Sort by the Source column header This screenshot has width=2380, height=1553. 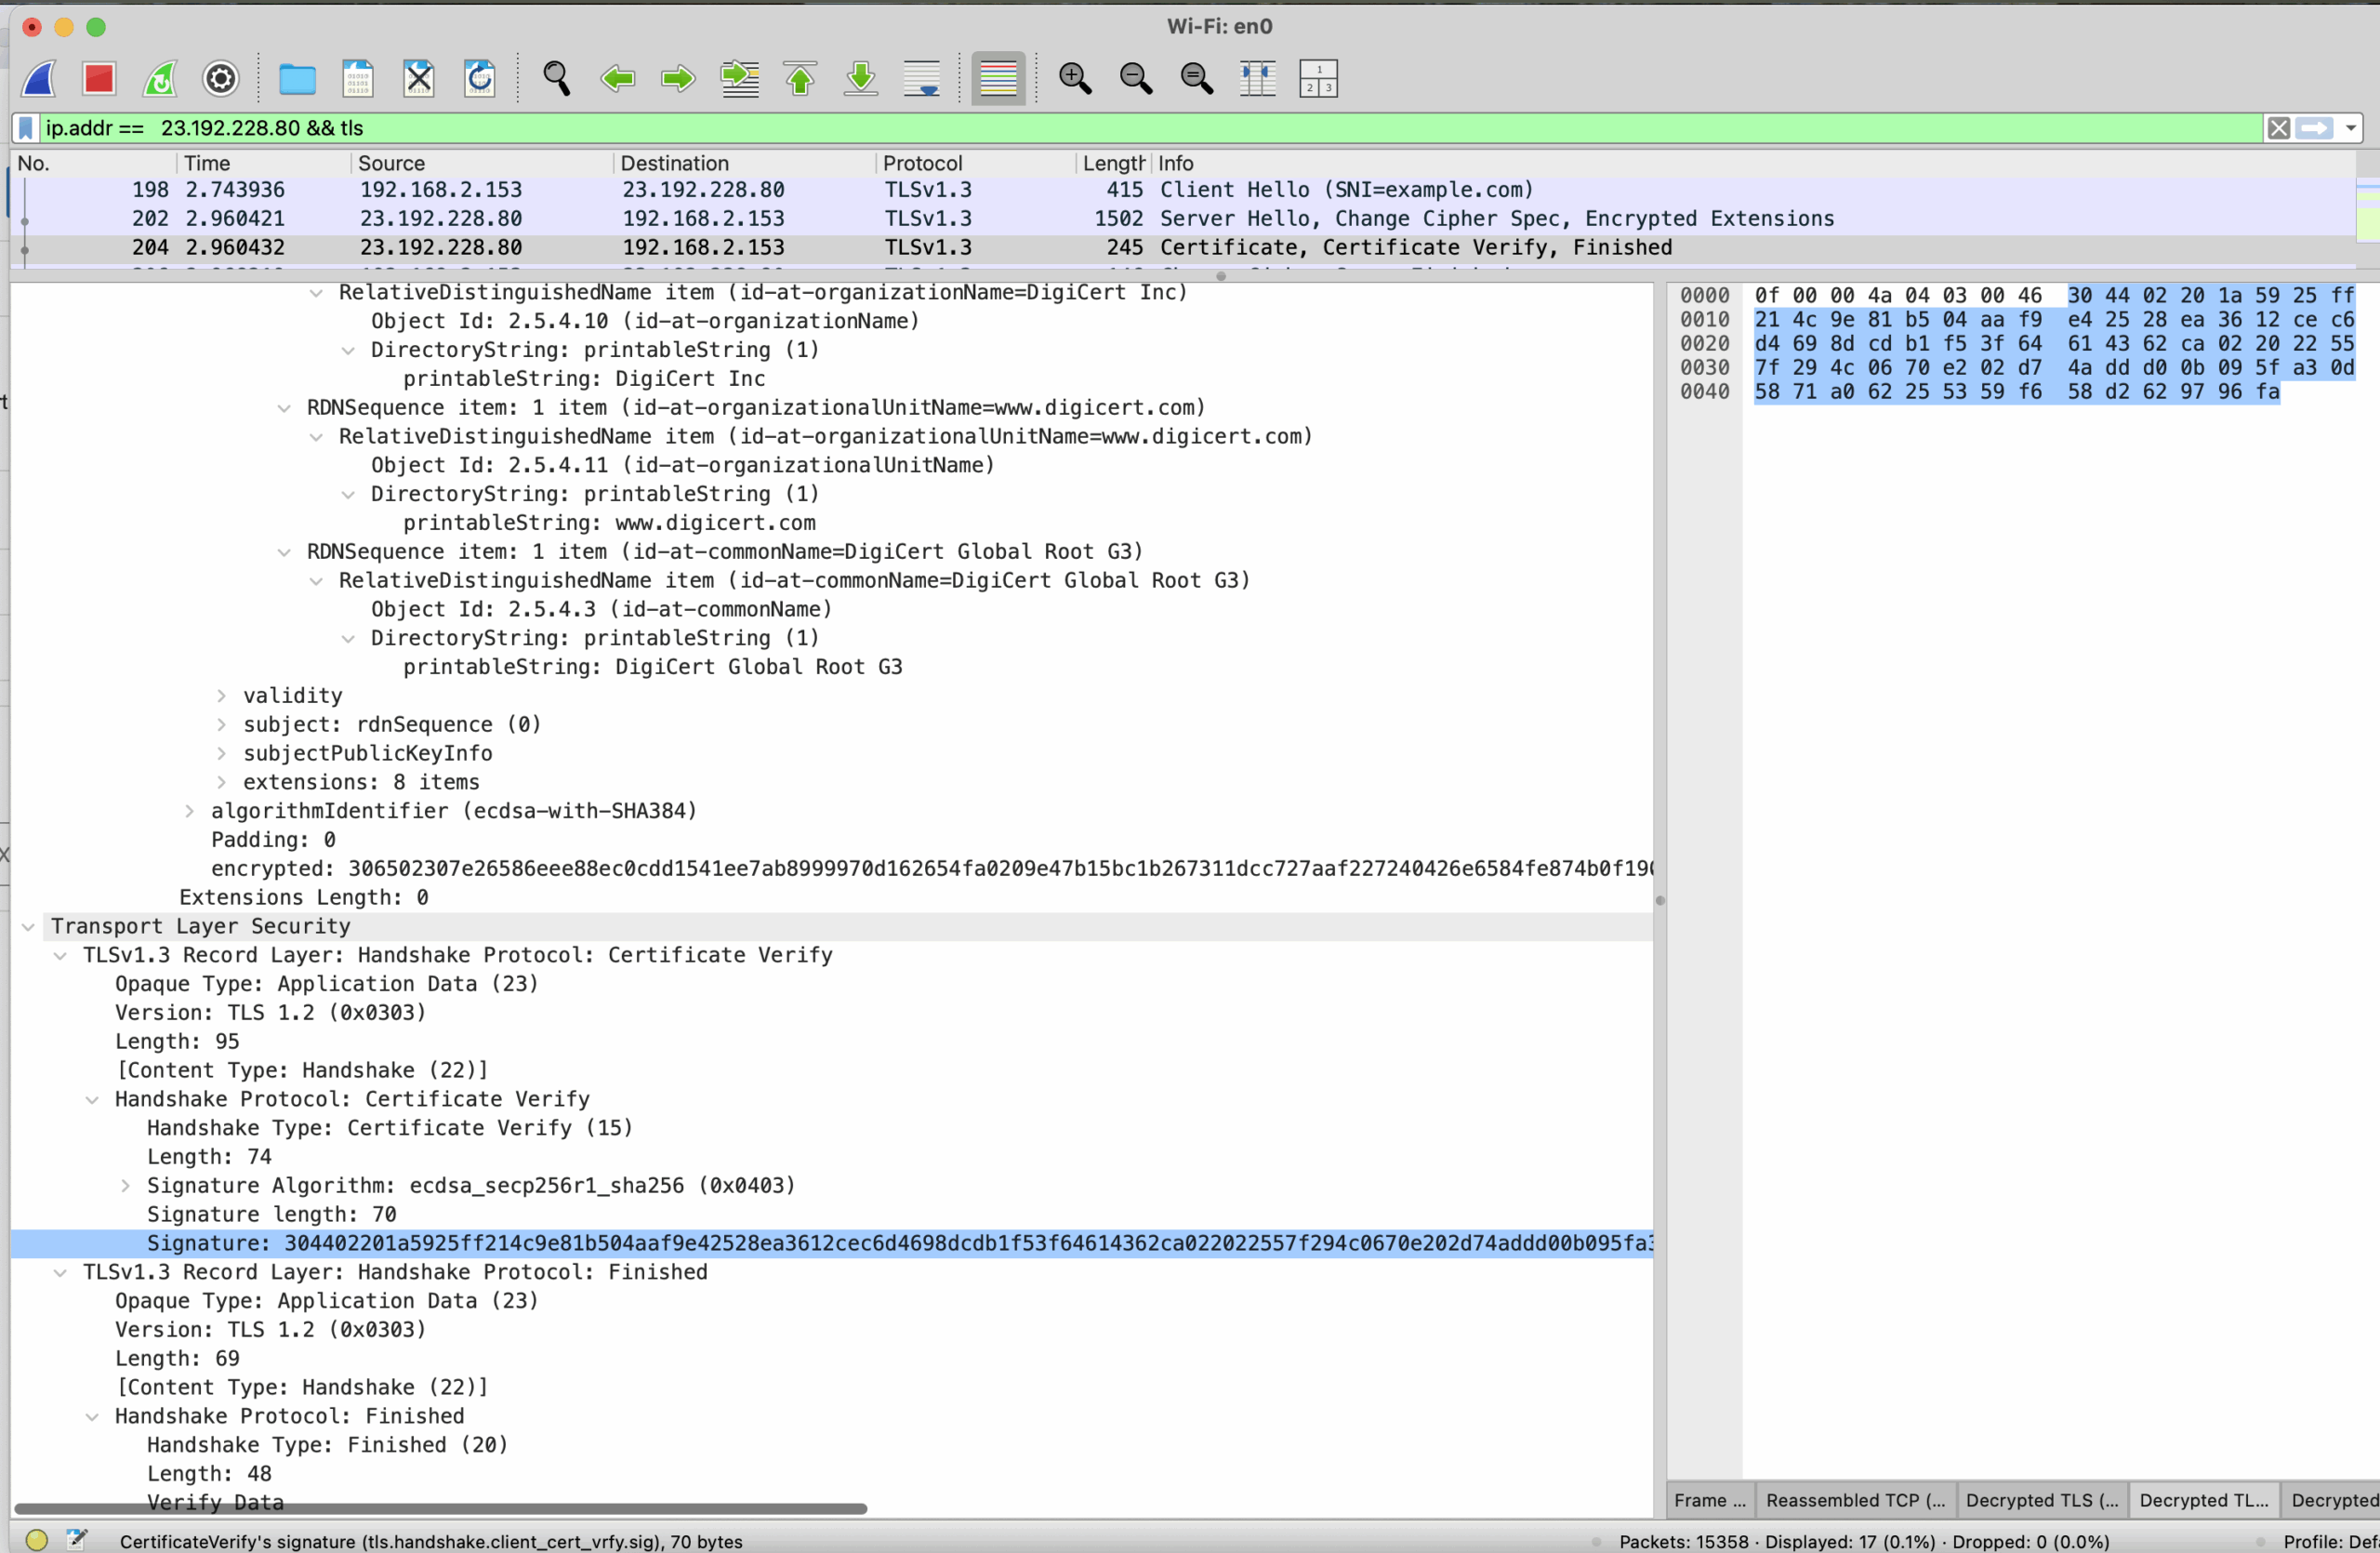click(482, 163)
